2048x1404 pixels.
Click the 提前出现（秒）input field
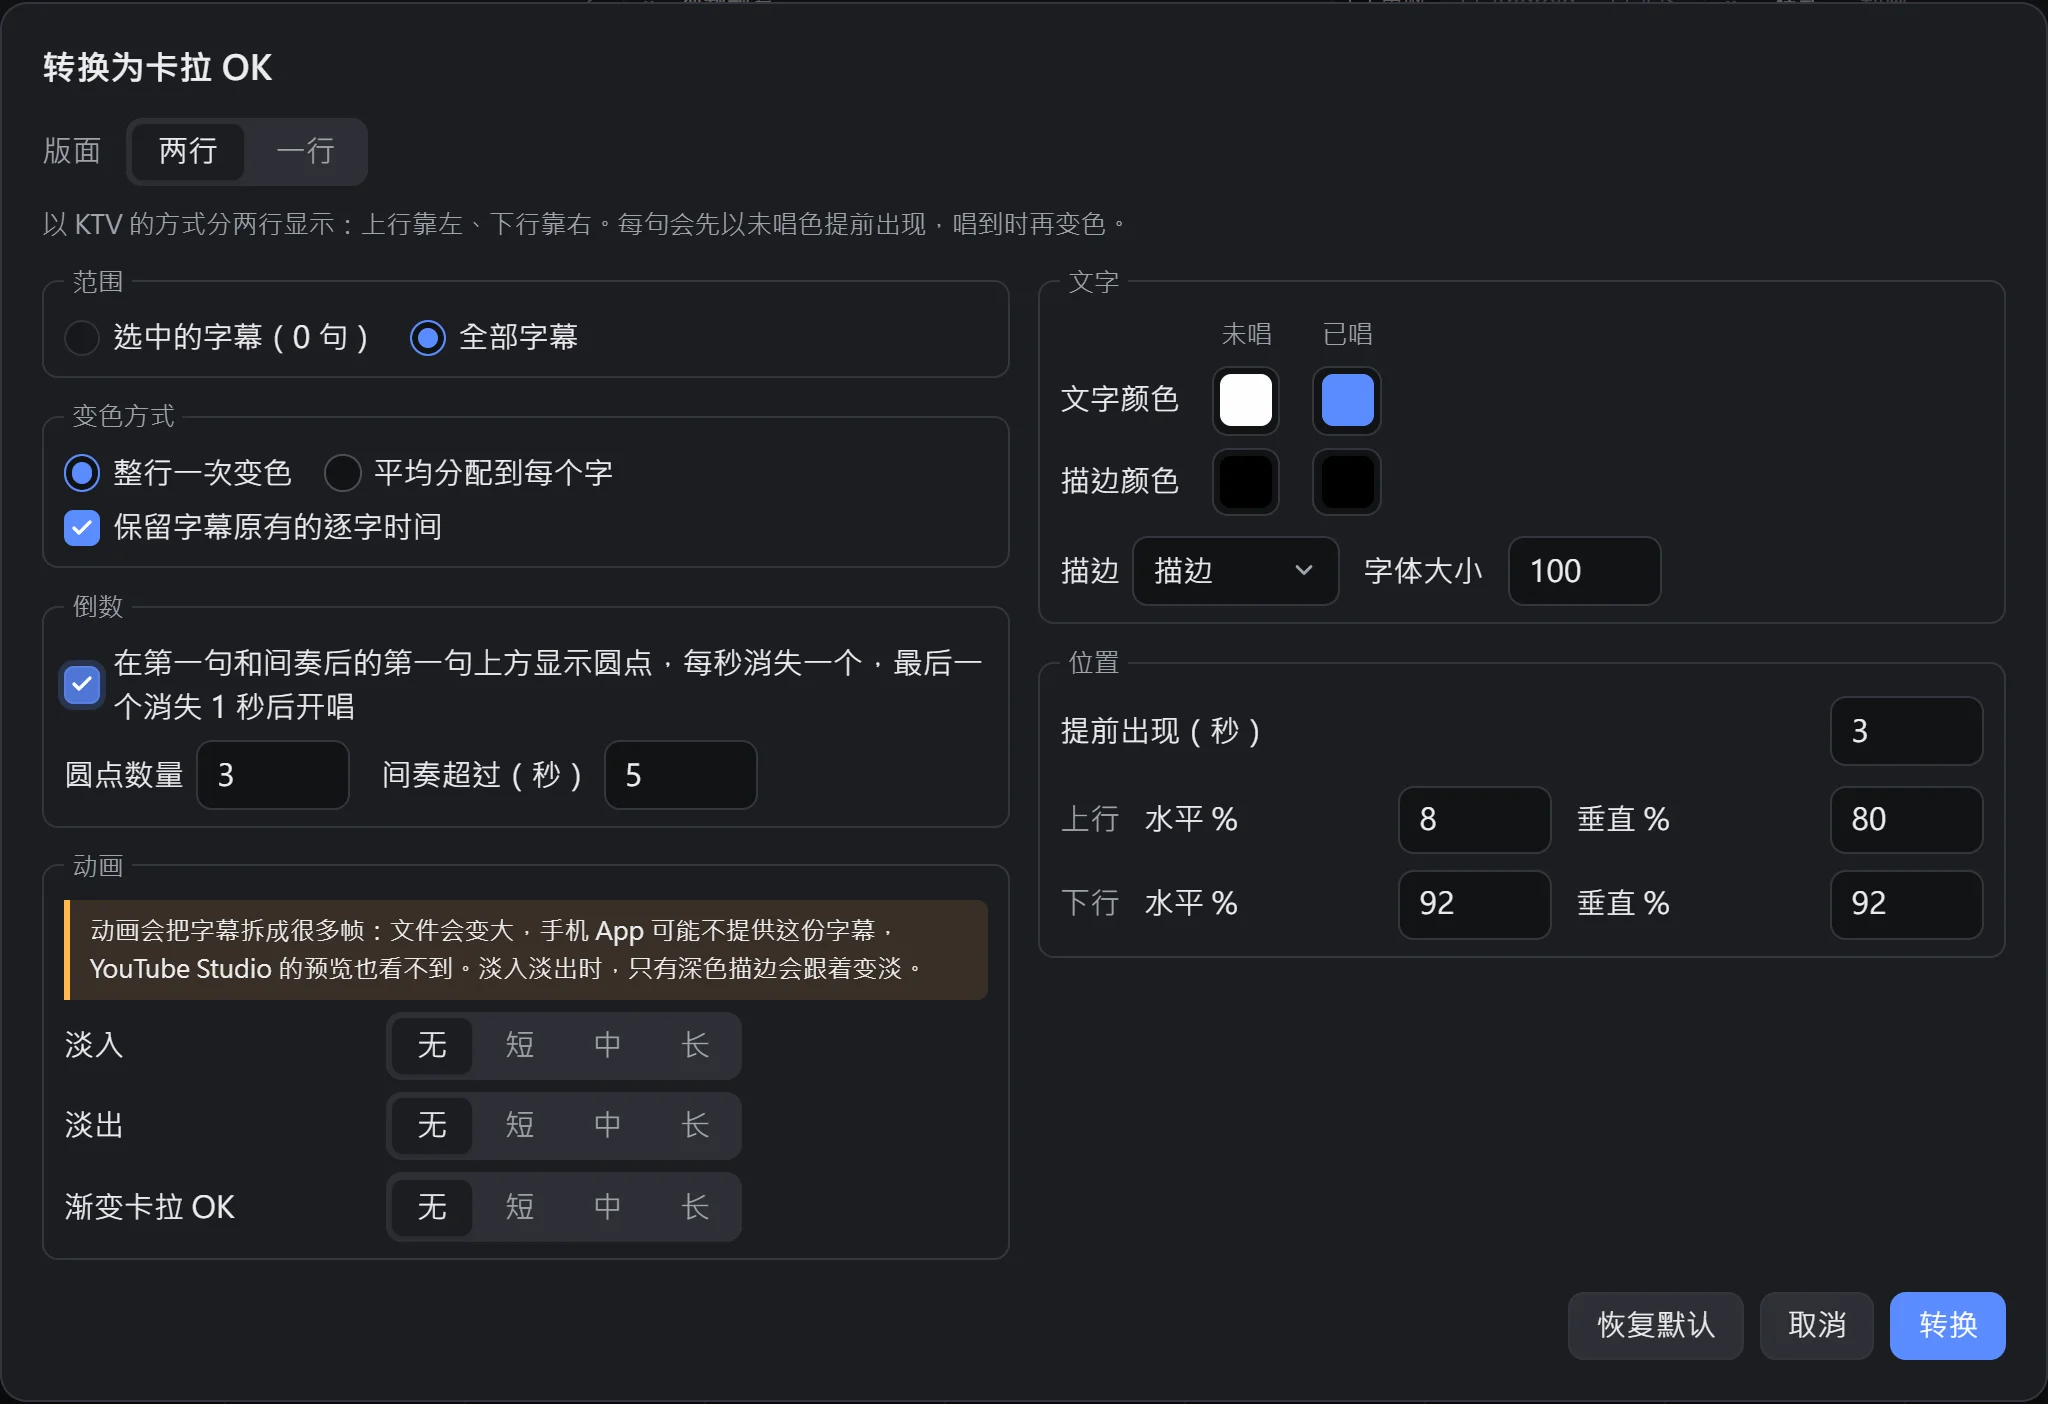tap(1907, 731)
